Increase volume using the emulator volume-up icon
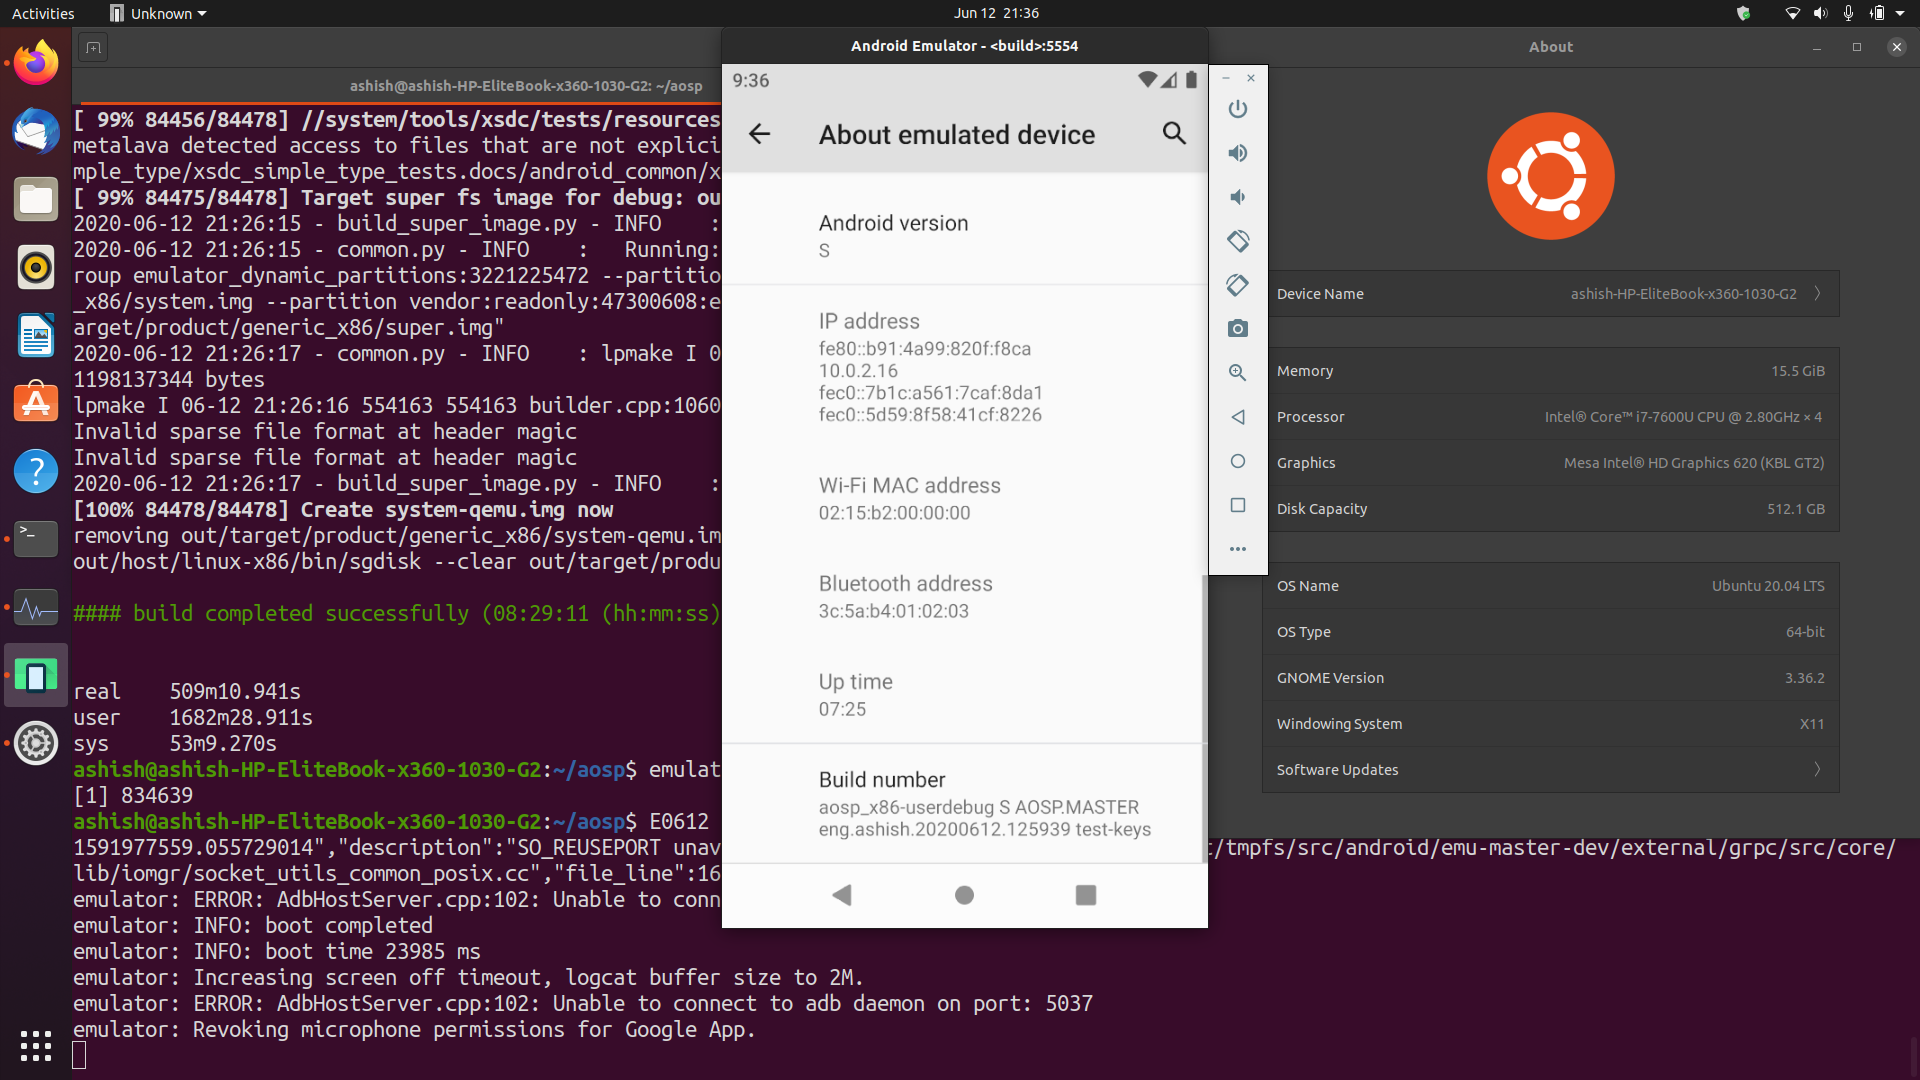The height and width of the screenshot is (1080, 1920). (x=1238, y=153)
